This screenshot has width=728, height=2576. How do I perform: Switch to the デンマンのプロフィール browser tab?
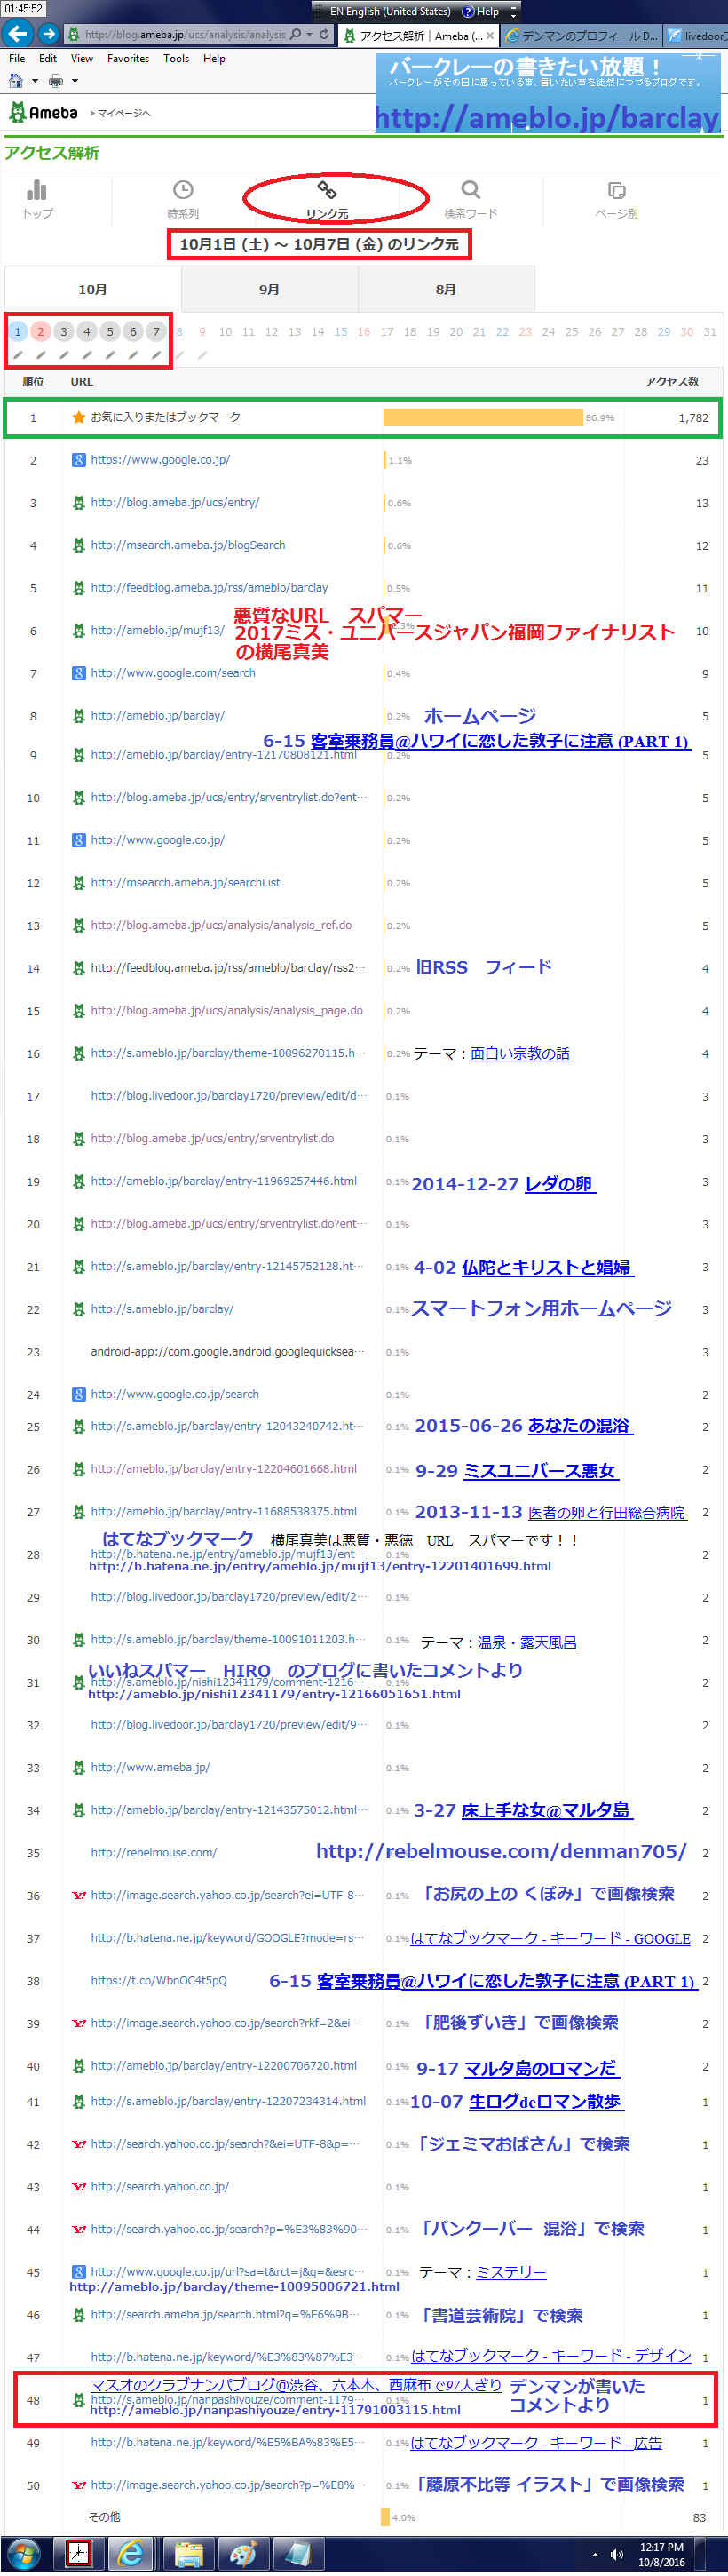[x=581, y=35]
